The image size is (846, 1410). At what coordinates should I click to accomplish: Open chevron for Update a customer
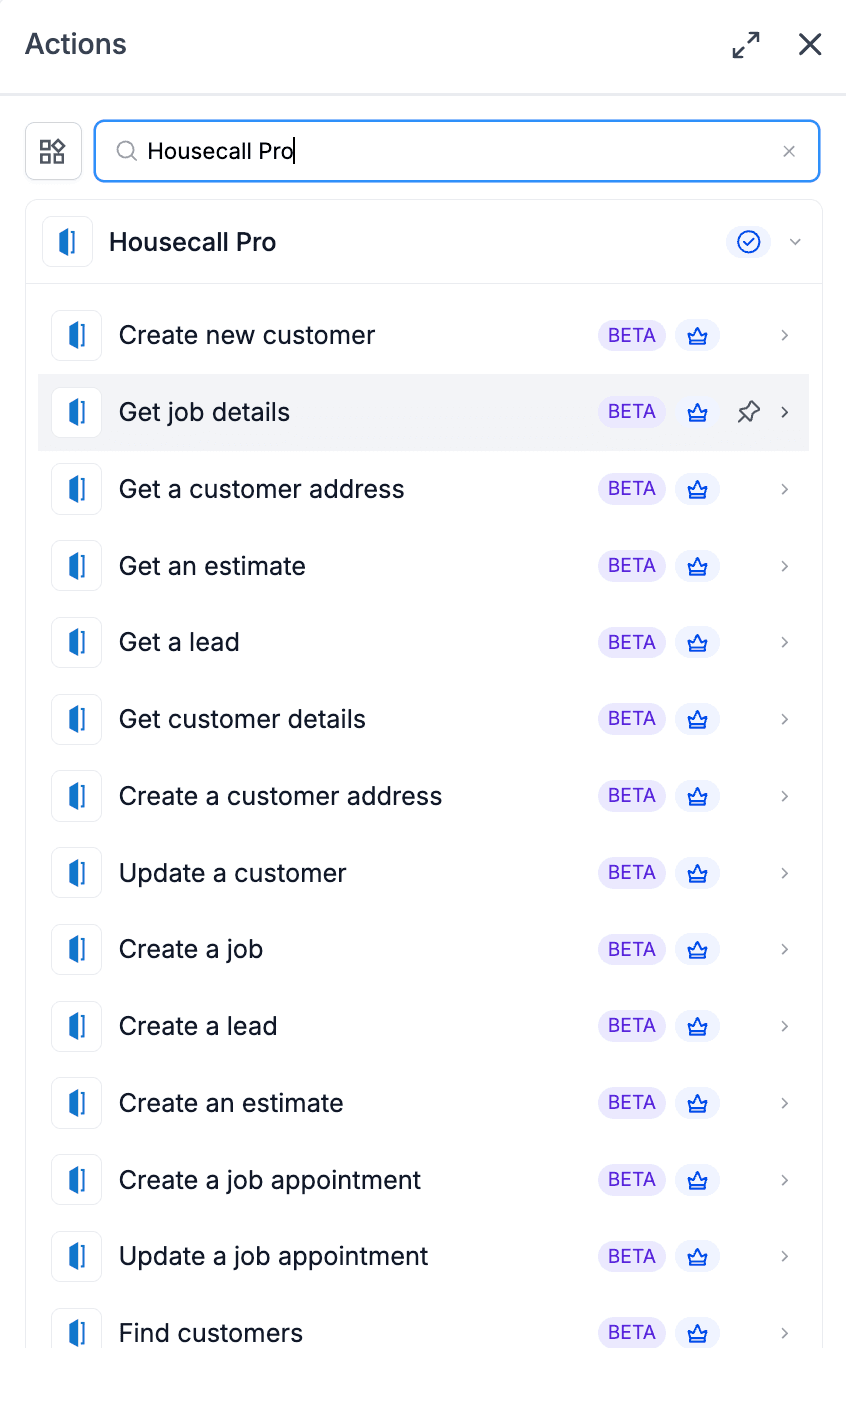click(785, 873)
